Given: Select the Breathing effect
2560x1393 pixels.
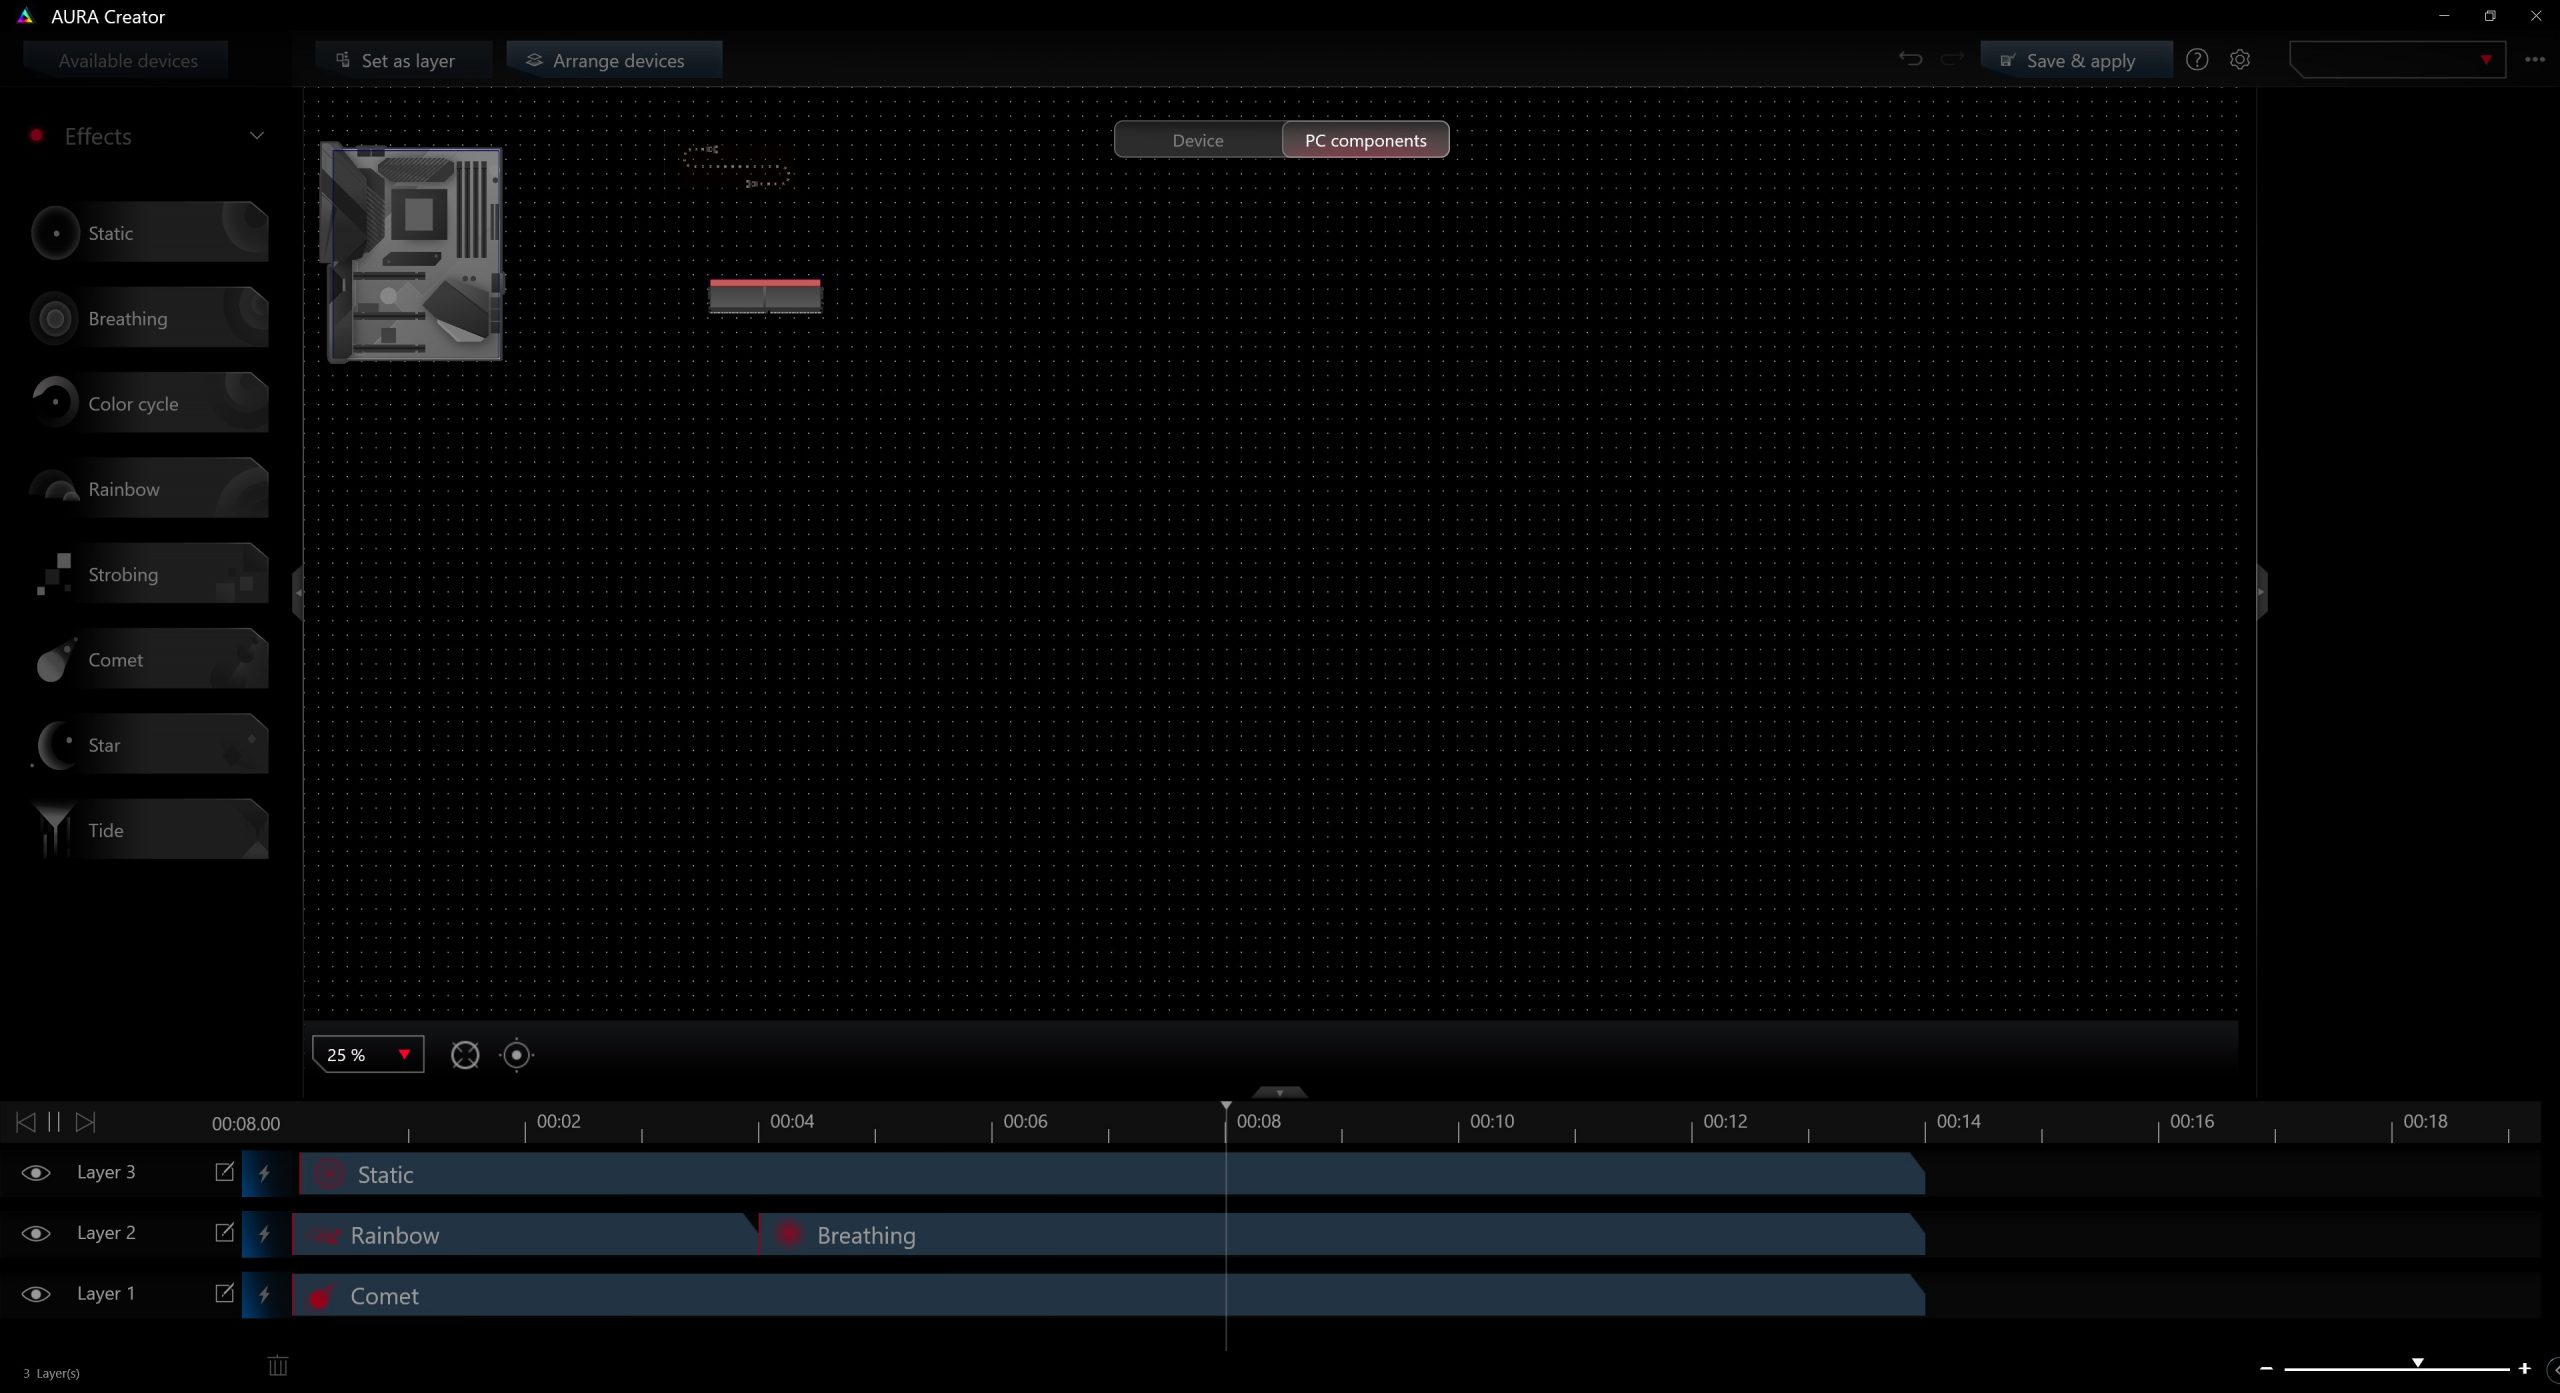Looking at the screenshot, I should [x=149, y=318].
